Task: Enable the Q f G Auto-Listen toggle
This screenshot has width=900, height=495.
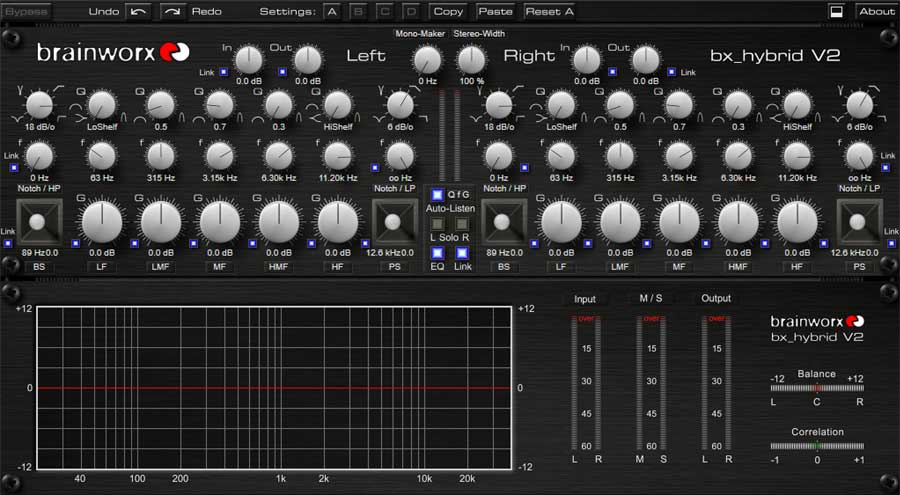Action: [437, 195]
